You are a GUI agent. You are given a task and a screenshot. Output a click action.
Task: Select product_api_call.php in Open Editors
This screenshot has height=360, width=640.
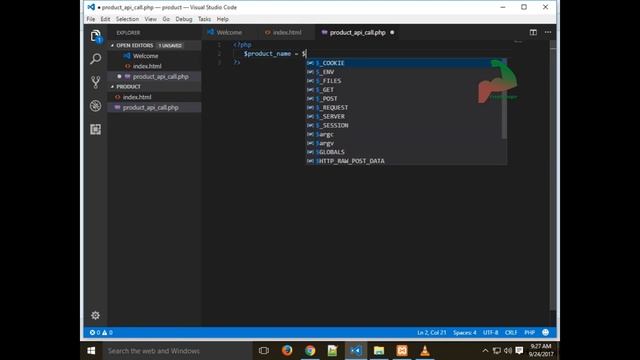[154, 76]
